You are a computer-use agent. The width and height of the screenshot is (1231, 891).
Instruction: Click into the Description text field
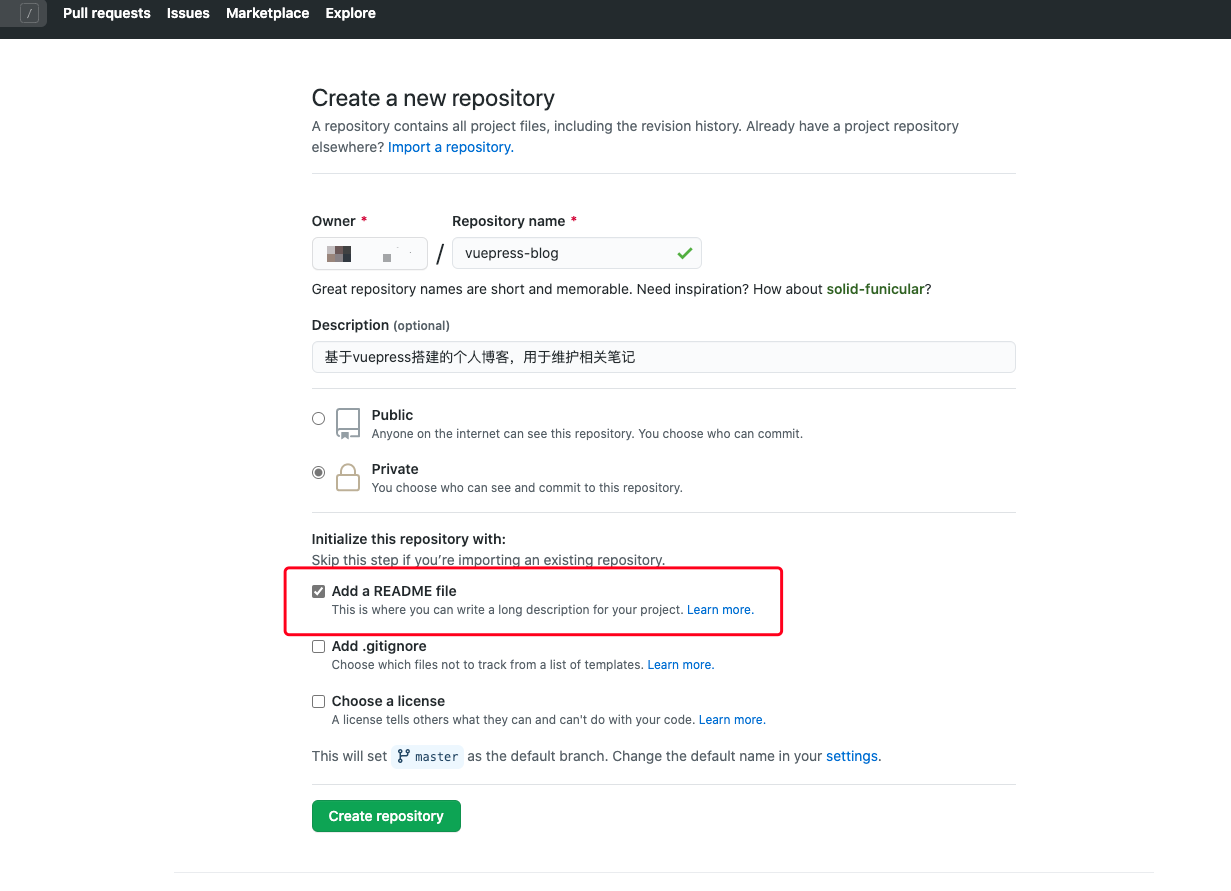(663, 357)
